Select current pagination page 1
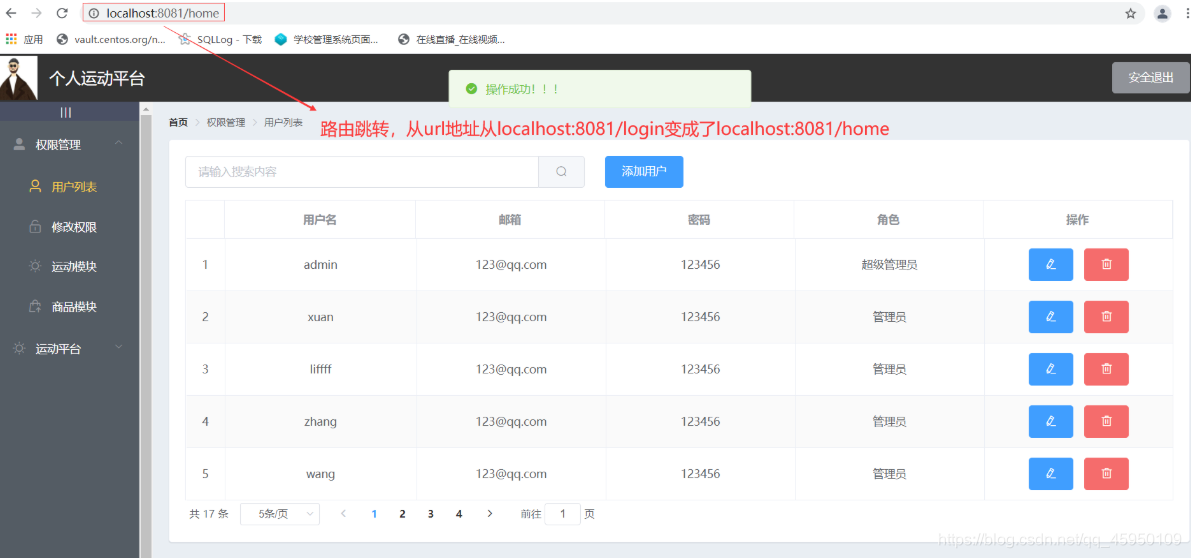 (x=374, y=514)
